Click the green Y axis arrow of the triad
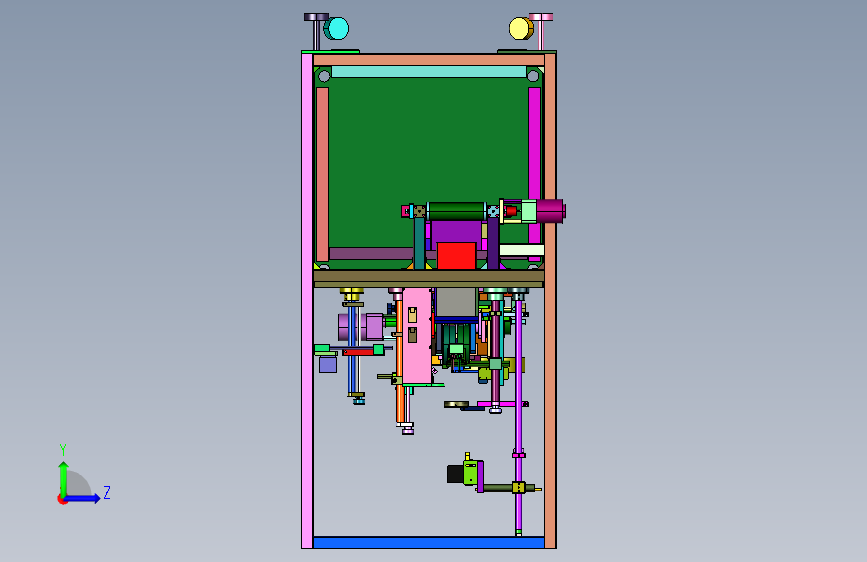 click(x=64, y=477)
